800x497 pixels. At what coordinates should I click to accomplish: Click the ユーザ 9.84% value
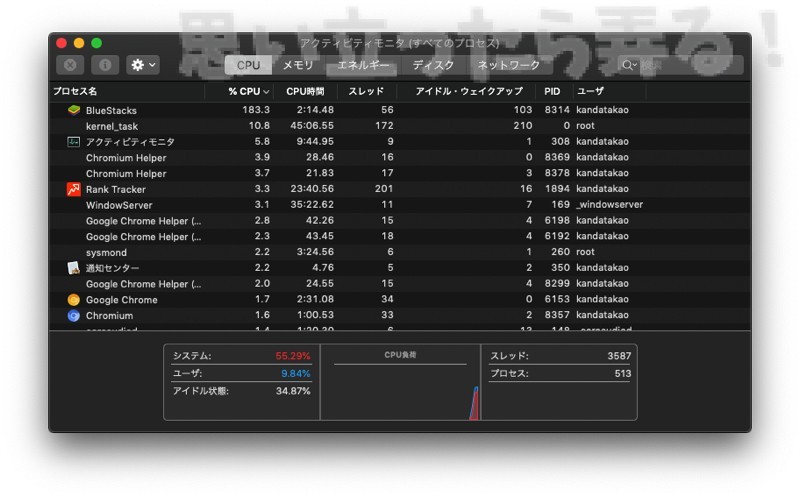coord(295,374)
